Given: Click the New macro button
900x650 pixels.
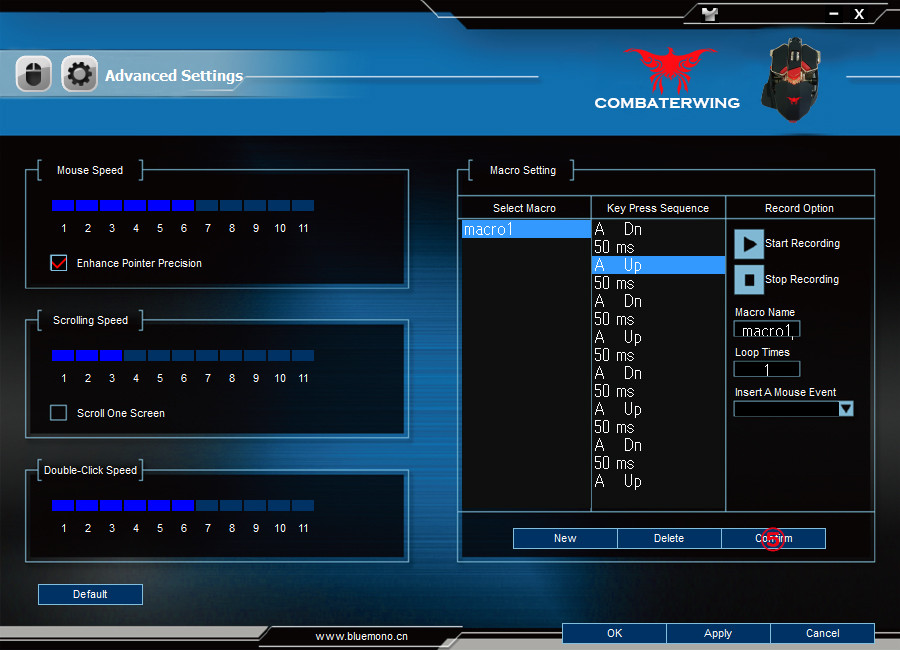Looking at the screenshot, I should point(565,539).
